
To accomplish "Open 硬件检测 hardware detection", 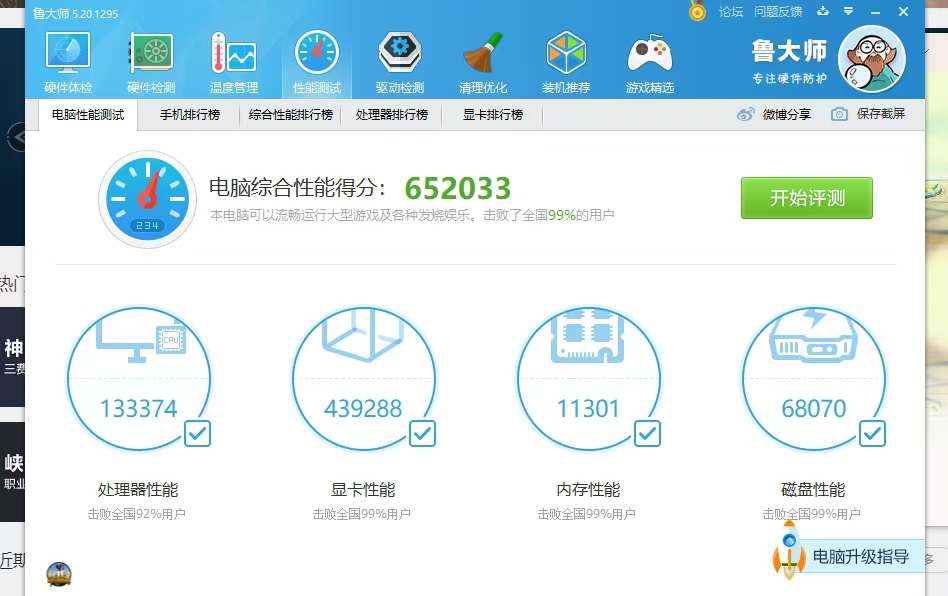I will pyautogui.click(x=151, y=63).
